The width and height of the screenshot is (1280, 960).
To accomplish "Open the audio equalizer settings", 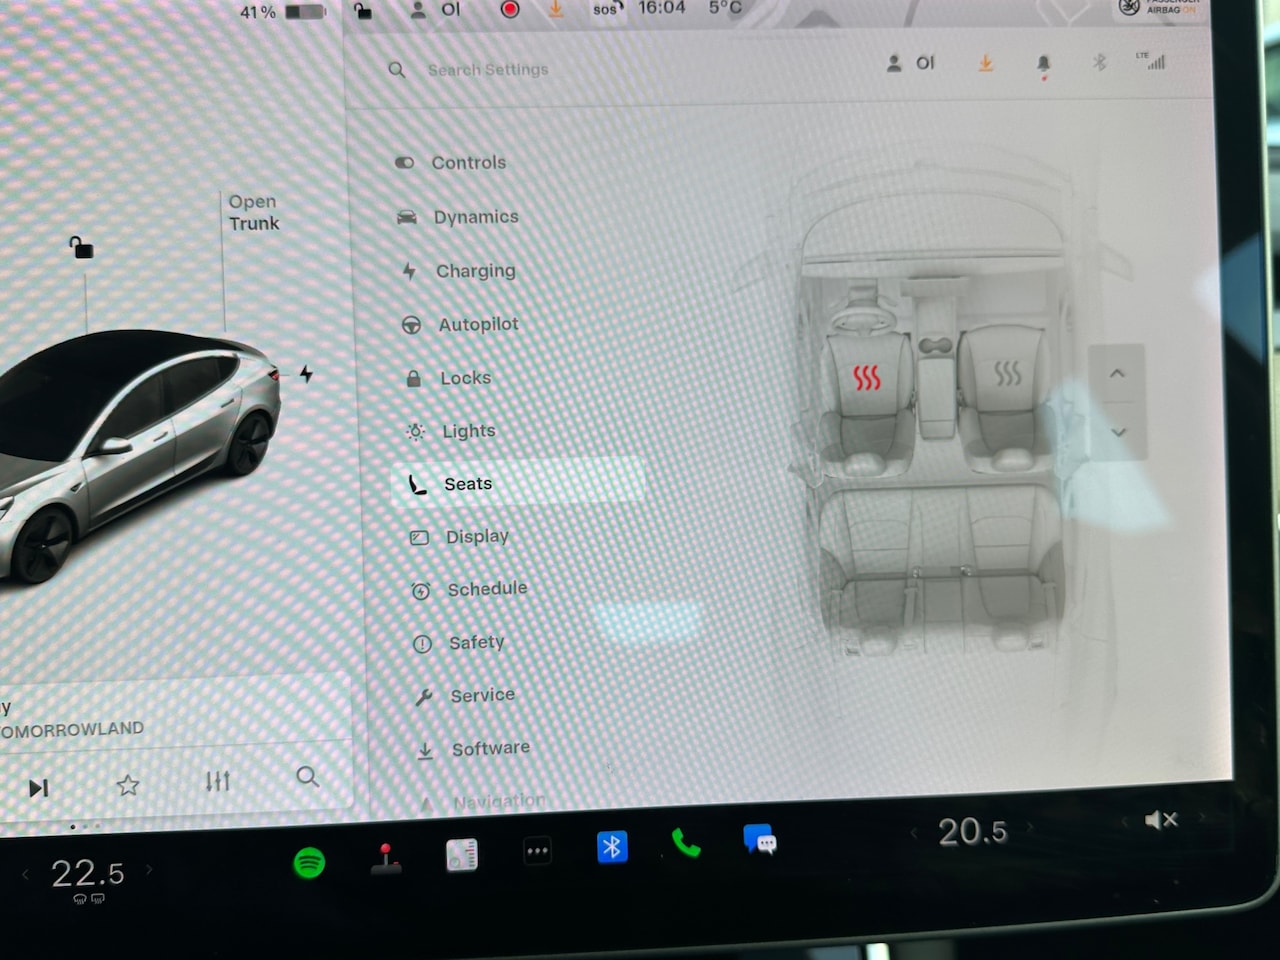I will [x=218, y=781].
